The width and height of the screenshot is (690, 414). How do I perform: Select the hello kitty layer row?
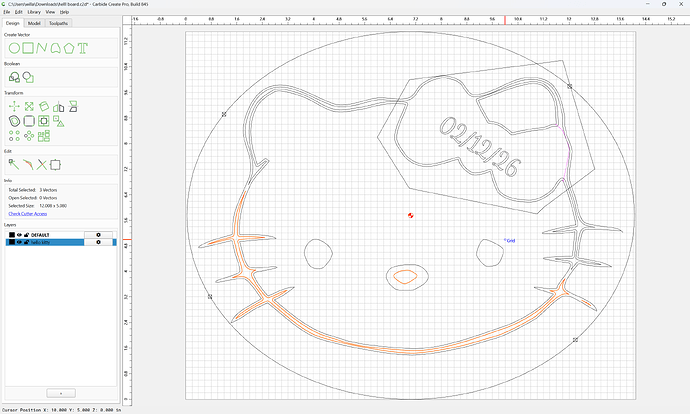pos(61,242)
